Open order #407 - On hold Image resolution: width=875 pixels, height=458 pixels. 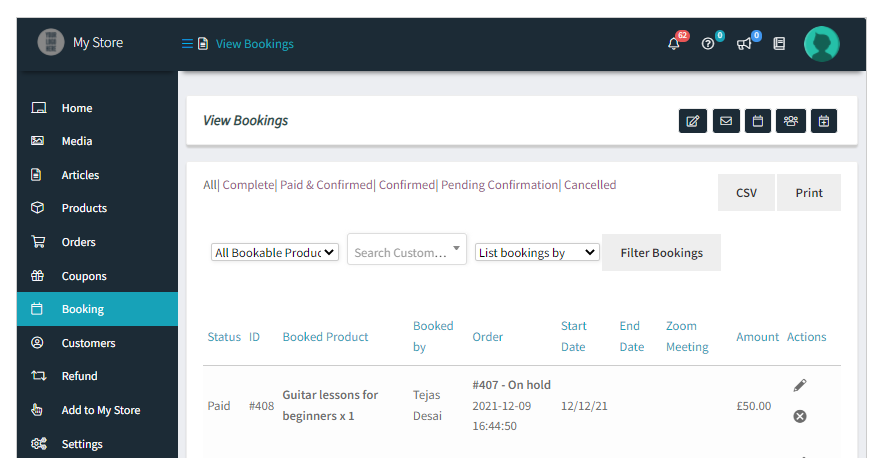[x=511, y=385]
